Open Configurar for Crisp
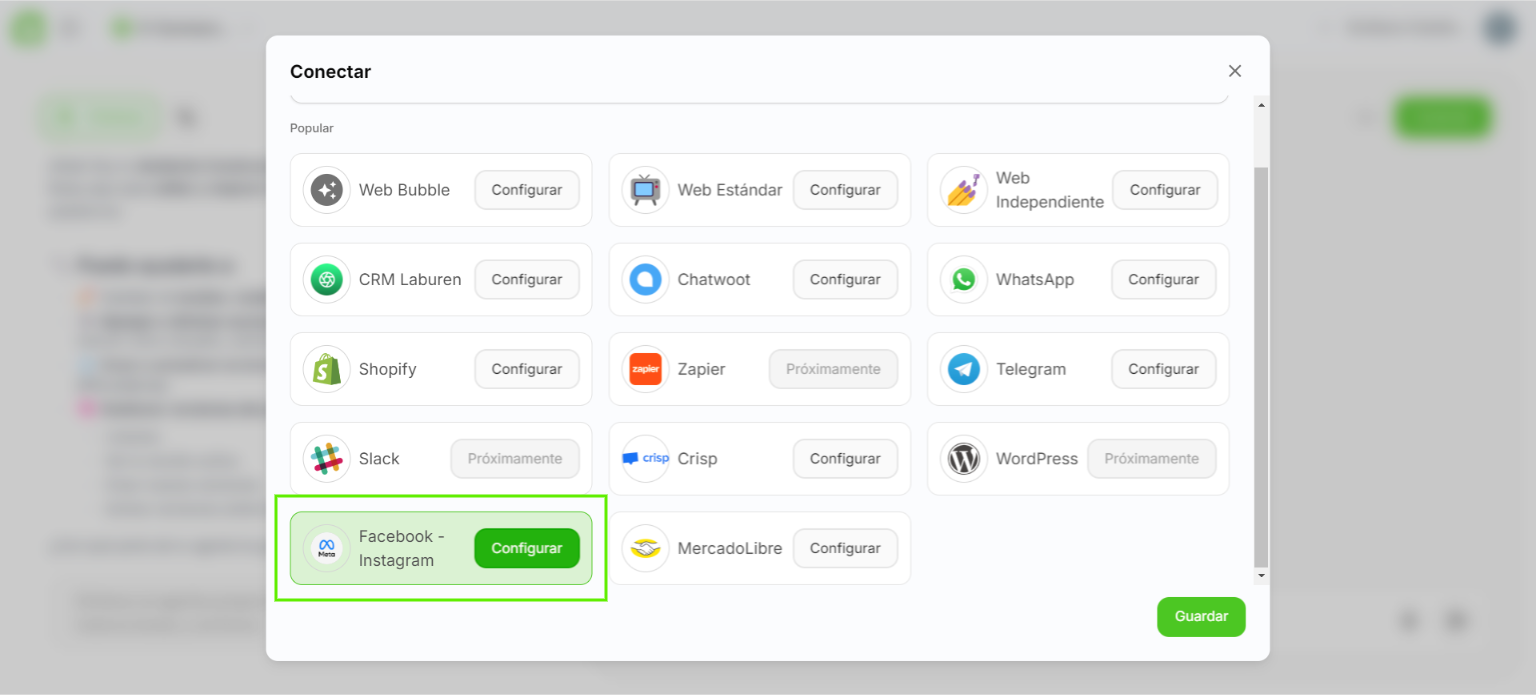 845,459
